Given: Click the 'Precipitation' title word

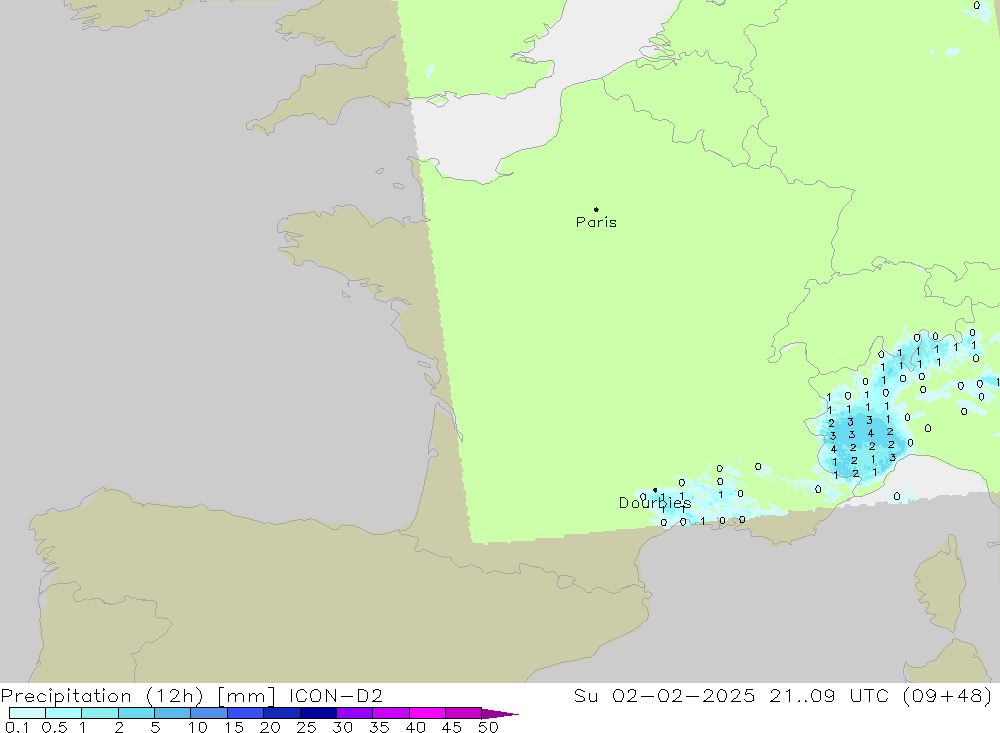Looking at the screenshot, I should pyautogui.click(x=66, y=696).
